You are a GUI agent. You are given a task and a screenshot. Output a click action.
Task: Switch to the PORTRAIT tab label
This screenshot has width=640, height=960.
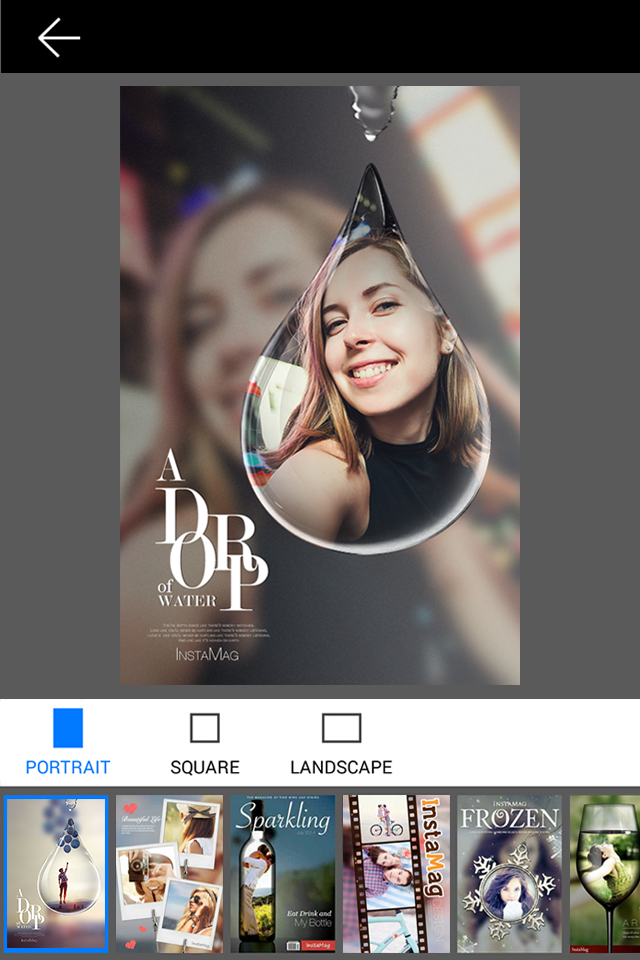pos(68,767)
